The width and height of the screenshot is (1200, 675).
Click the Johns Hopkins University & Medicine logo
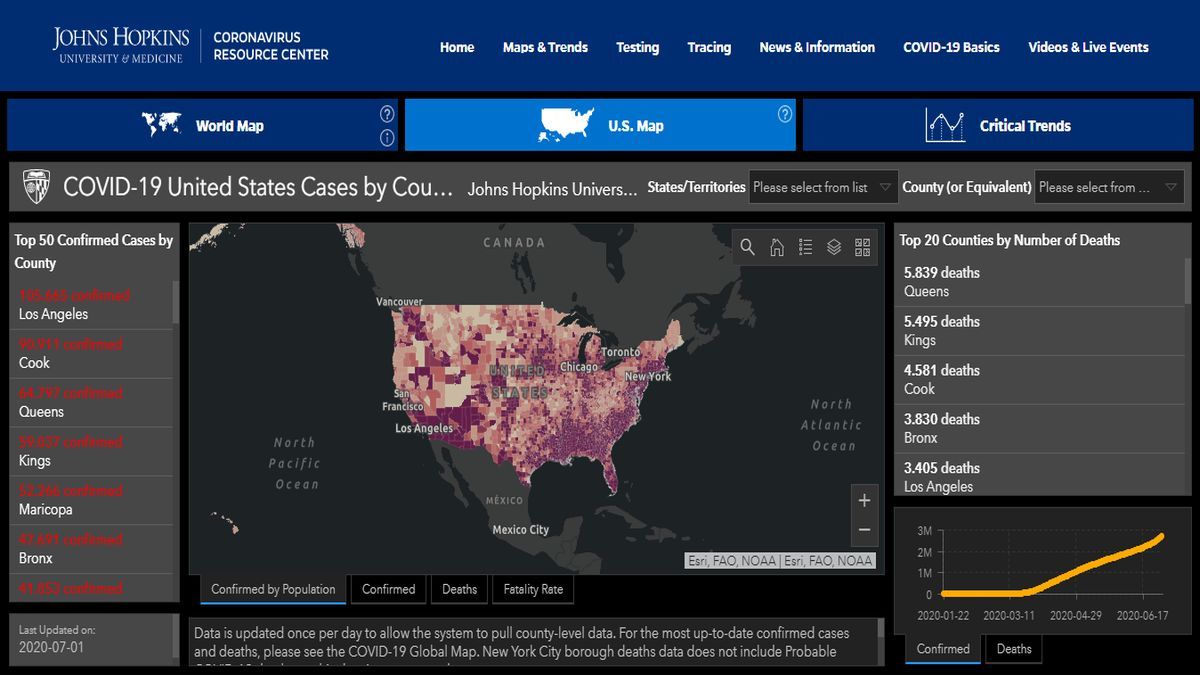121,45
